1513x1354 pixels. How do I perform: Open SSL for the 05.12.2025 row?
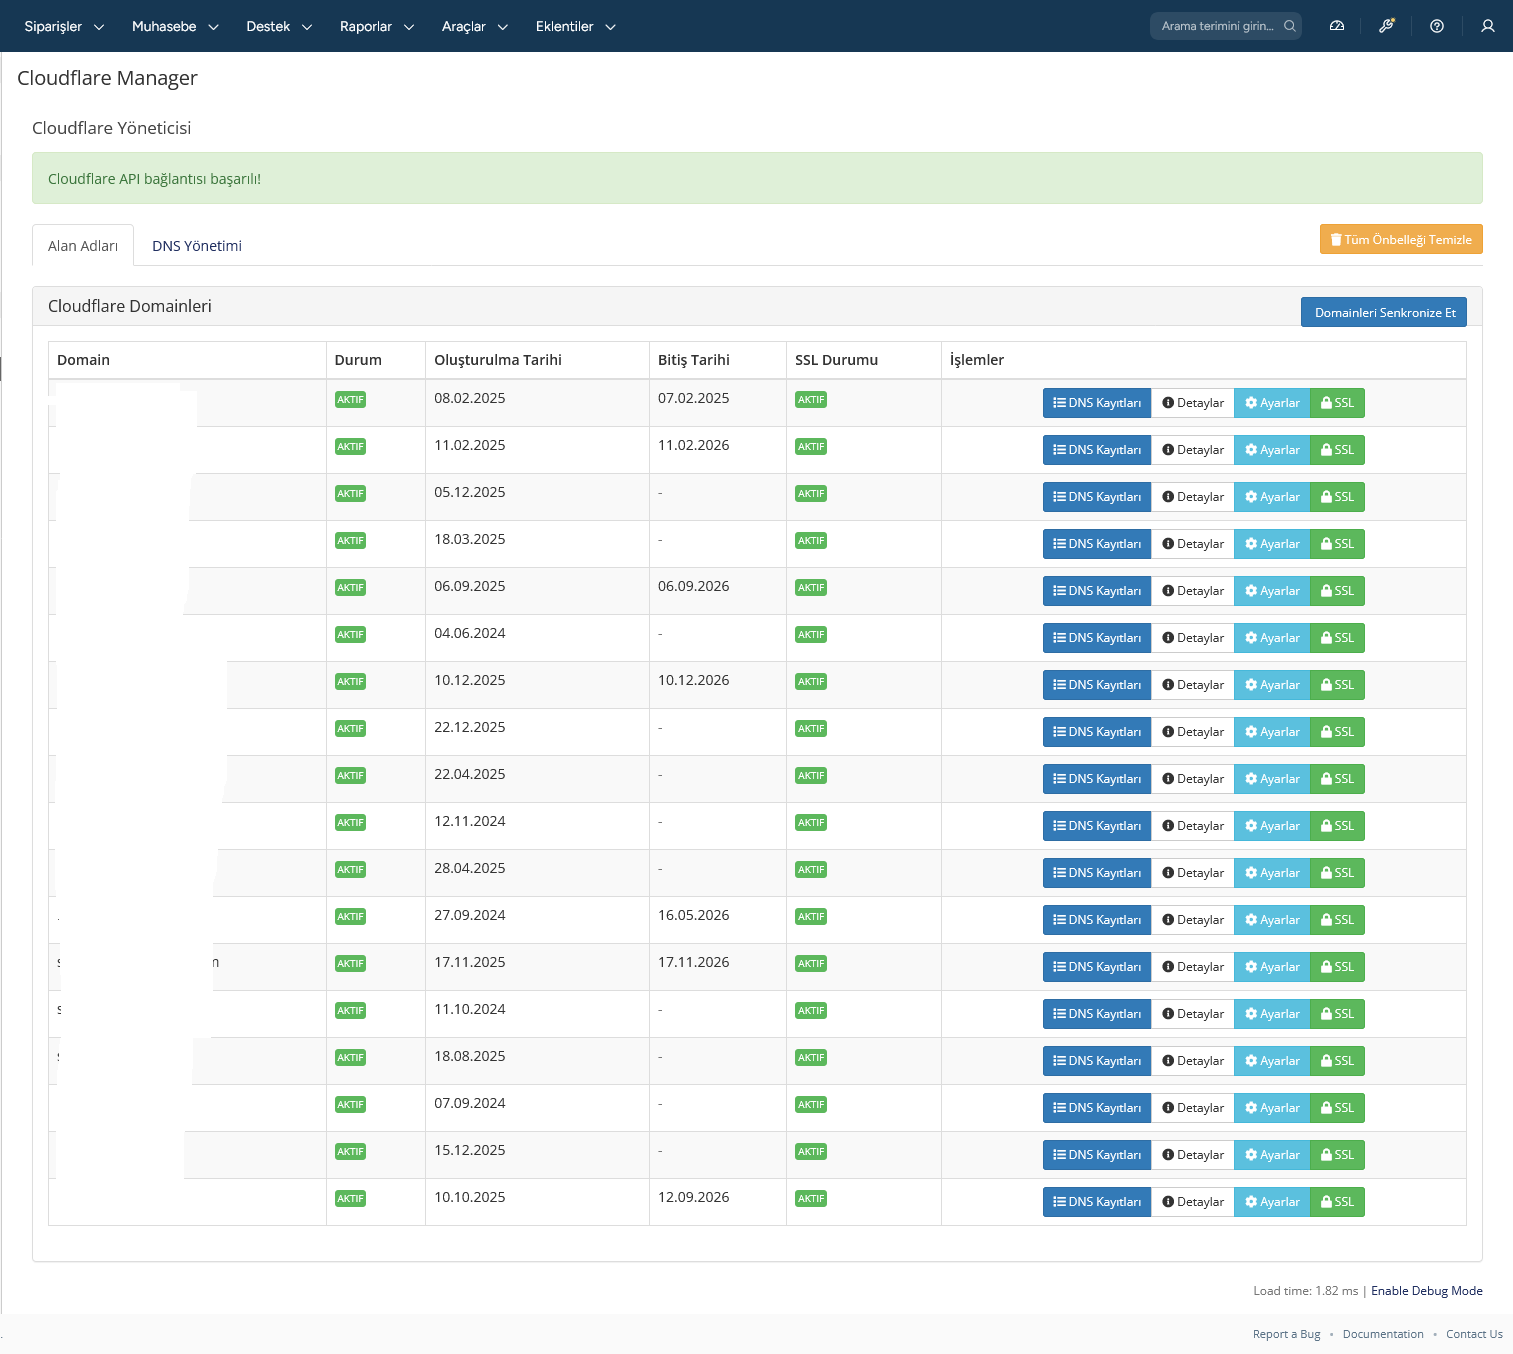(1337, 497)
